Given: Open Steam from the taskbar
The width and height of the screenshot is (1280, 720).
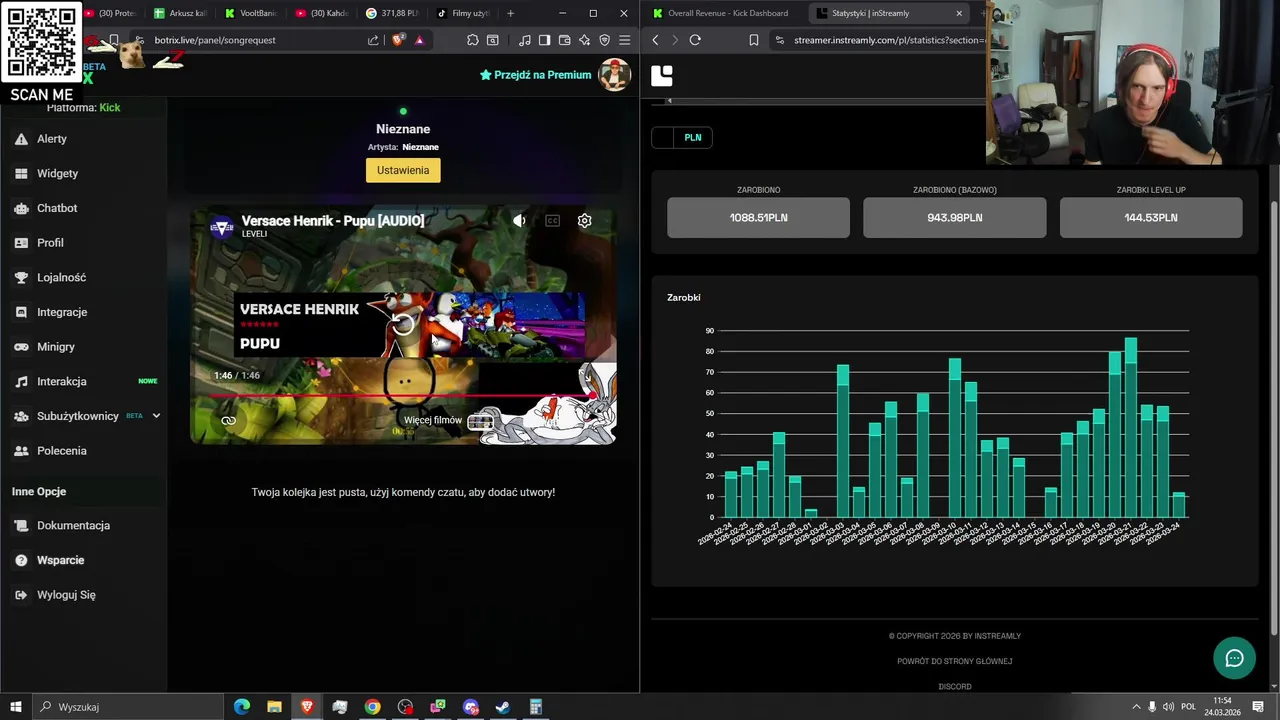Looking at the screenshot, I should point(503,707).
